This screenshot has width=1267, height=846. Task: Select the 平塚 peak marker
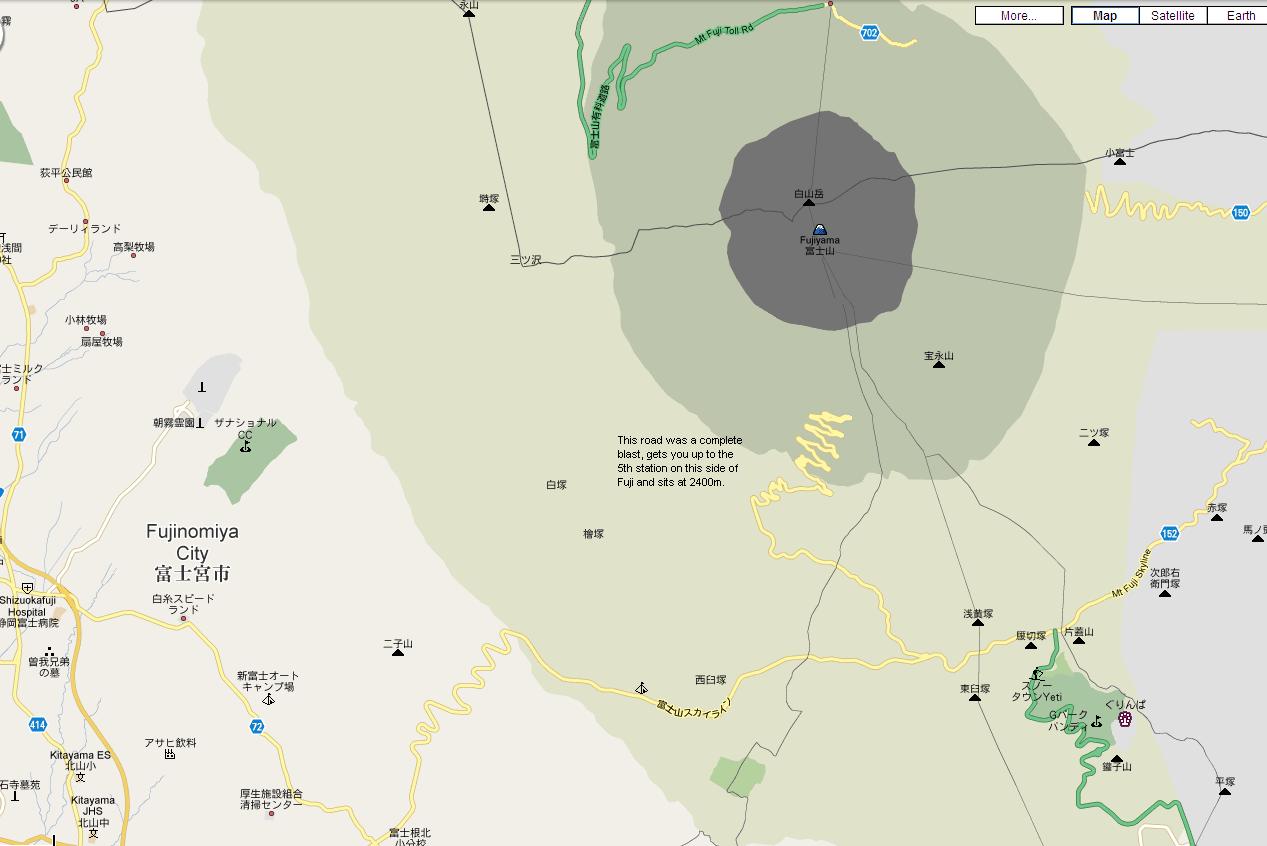pos(1225,791)
